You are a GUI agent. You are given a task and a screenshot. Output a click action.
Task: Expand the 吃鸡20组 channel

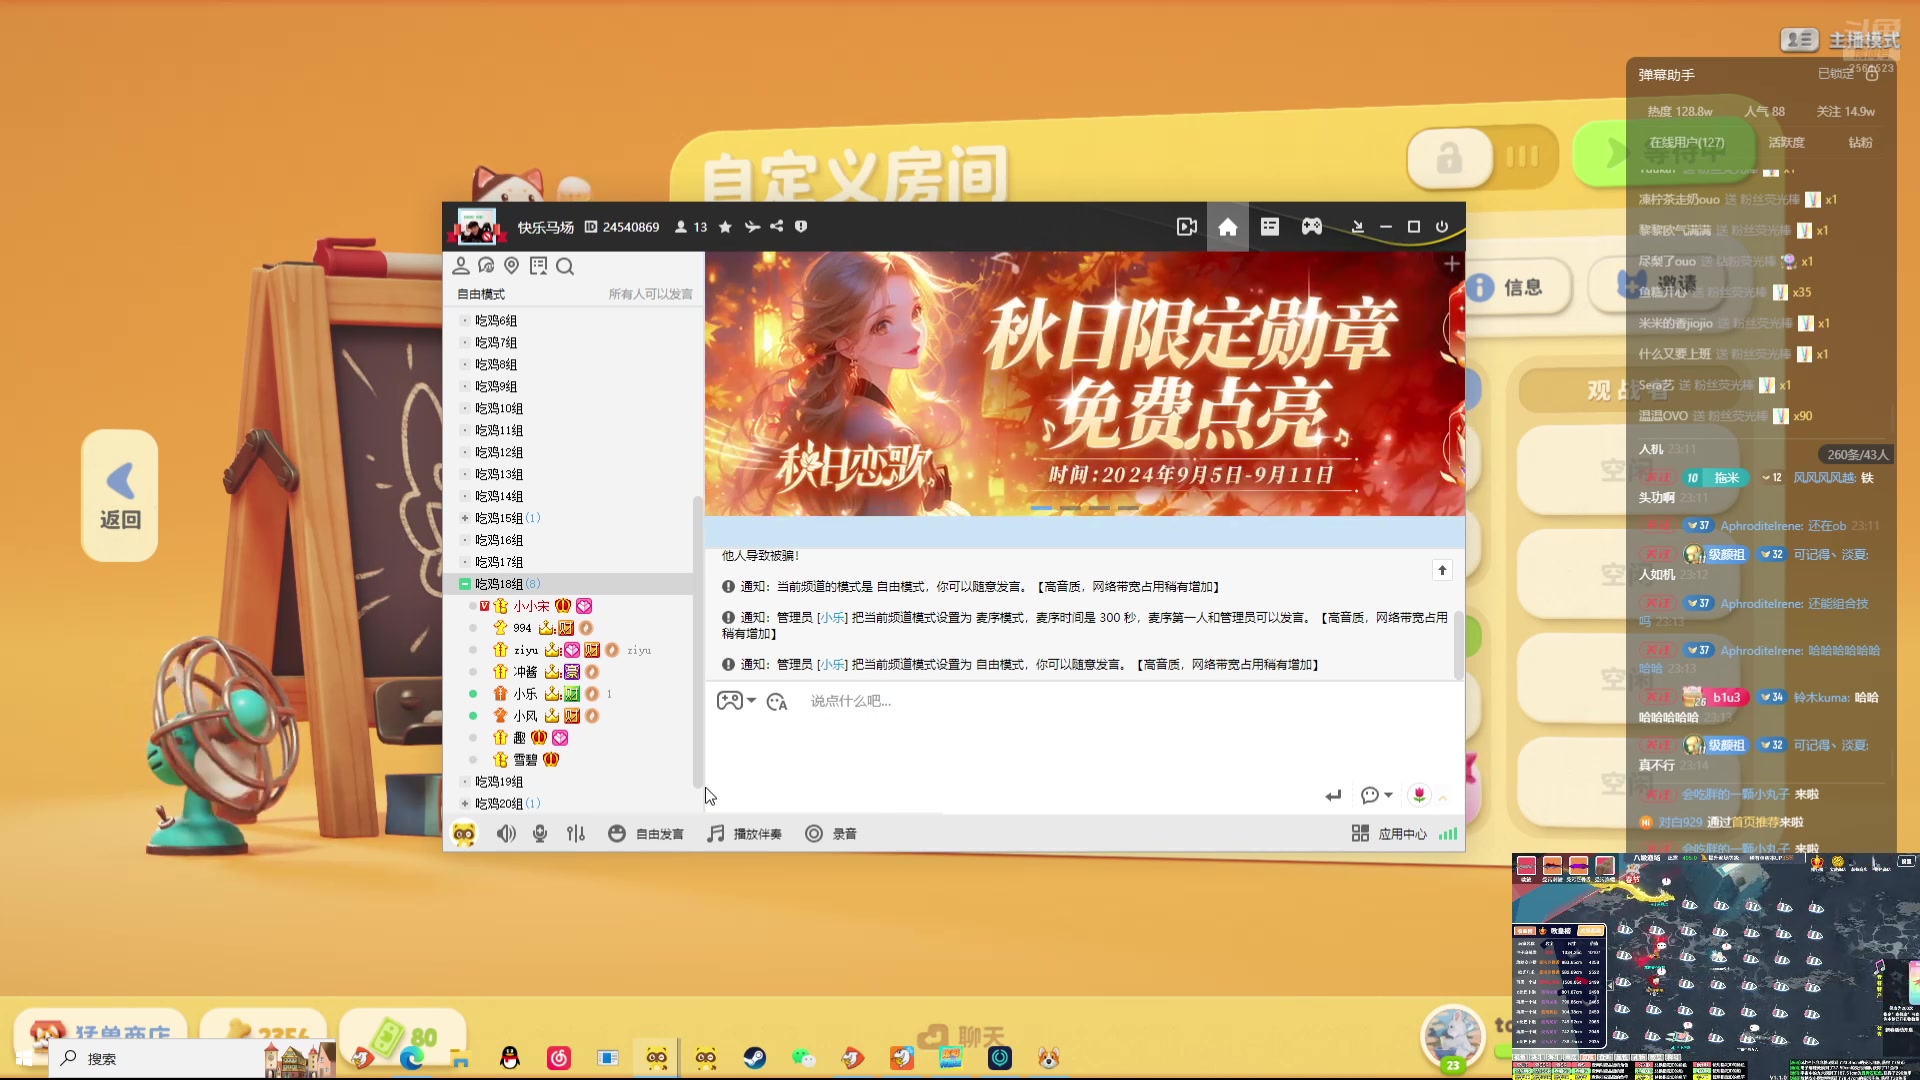(465, 803)
